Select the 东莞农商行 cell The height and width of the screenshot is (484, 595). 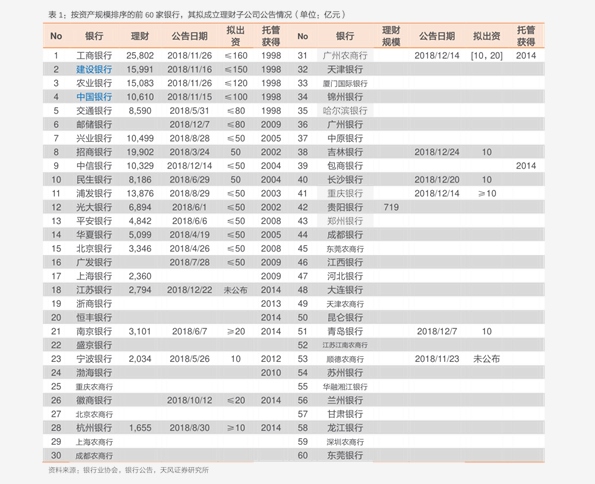pos(345,249)
